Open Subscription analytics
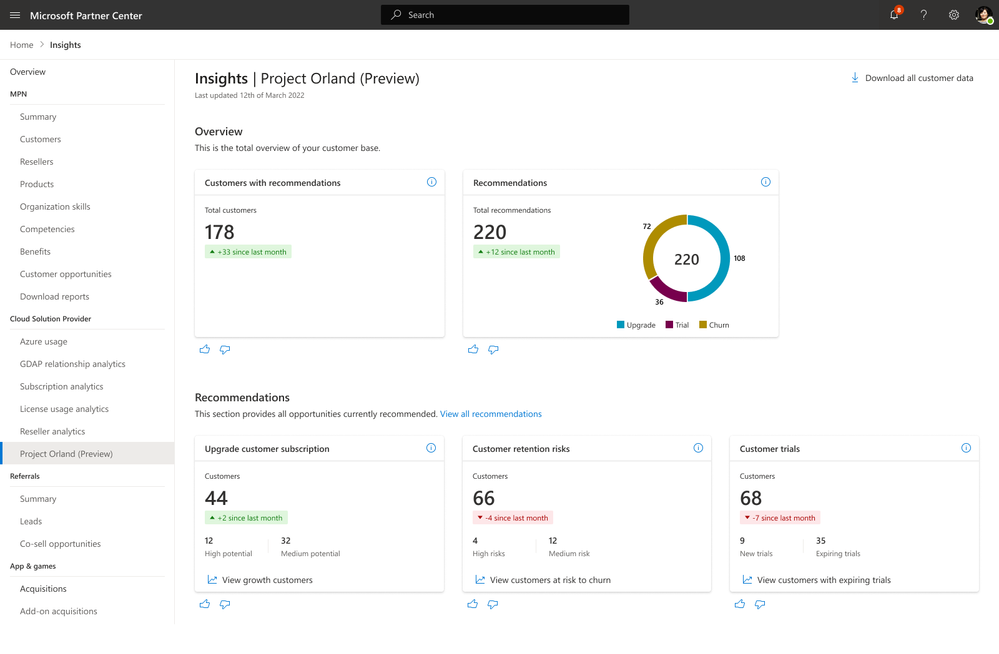Image resolution: width=999 pixels, height=654 pixels. pyautogui.click(x=61, y=386)
